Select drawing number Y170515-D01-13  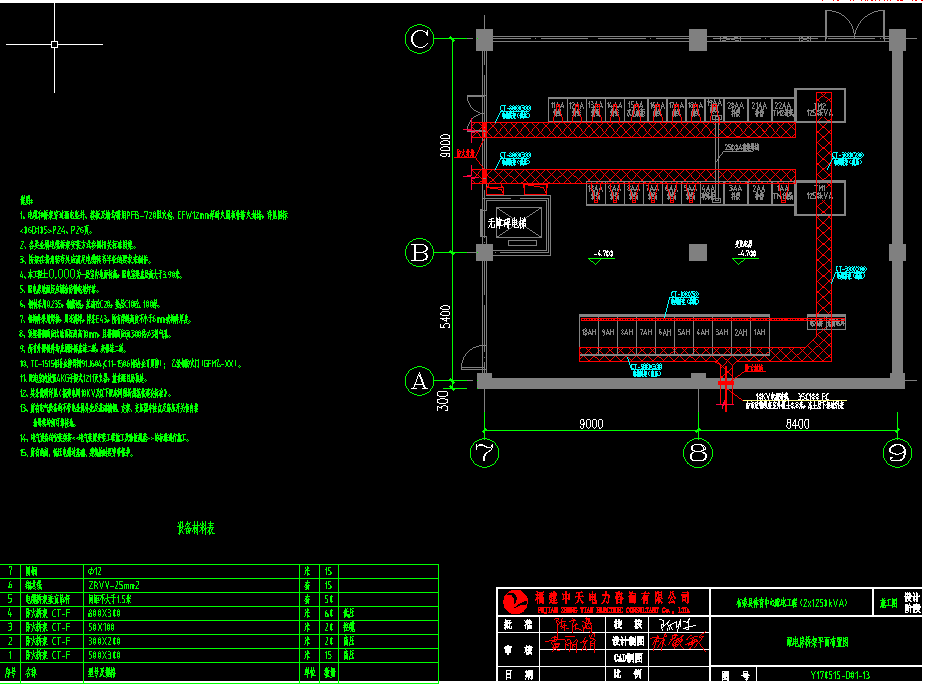click(840, 675)
